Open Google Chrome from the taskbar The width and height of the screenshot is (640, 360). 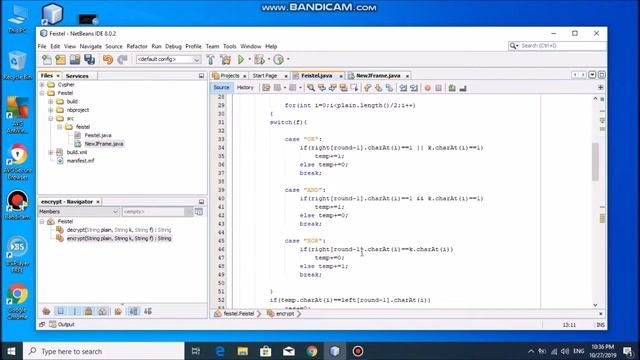click(x=312, y=351)
